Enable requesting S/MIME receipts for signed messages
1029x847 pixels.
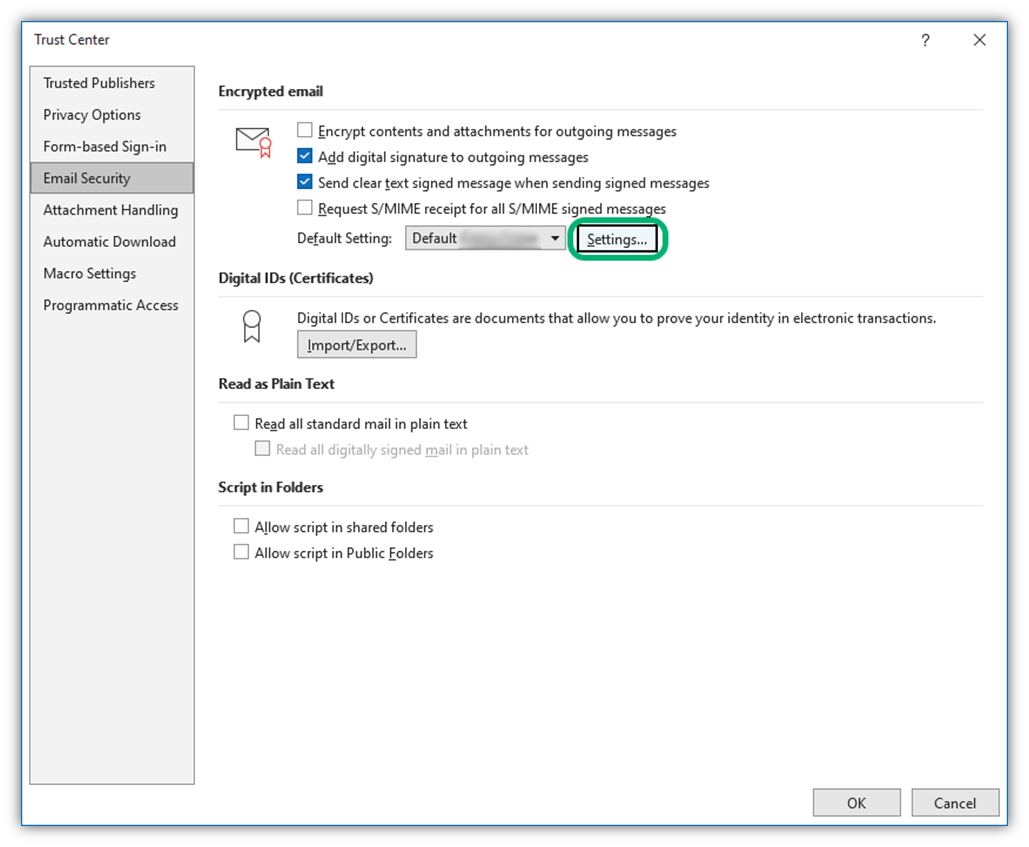tap(305, 207)
